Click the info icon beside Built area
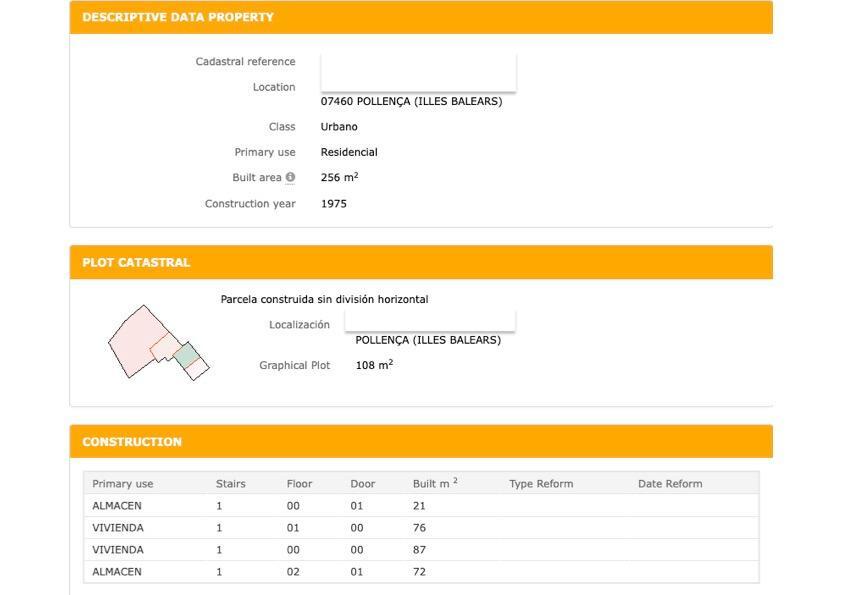This screenshot has height=595, width=842. (290, 178)
